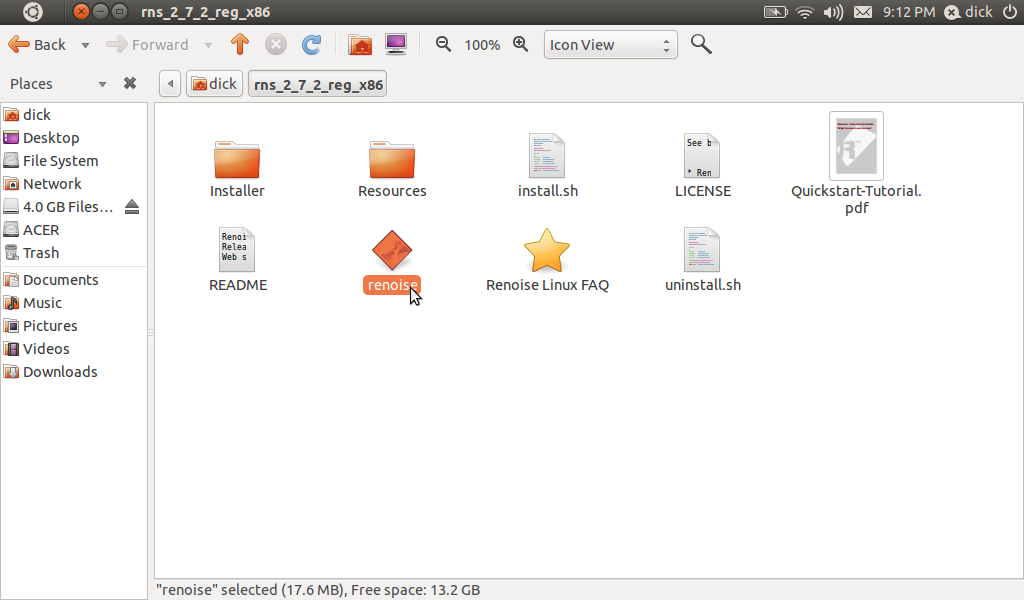Zoom in with the plus magnifier

(520, 44)
